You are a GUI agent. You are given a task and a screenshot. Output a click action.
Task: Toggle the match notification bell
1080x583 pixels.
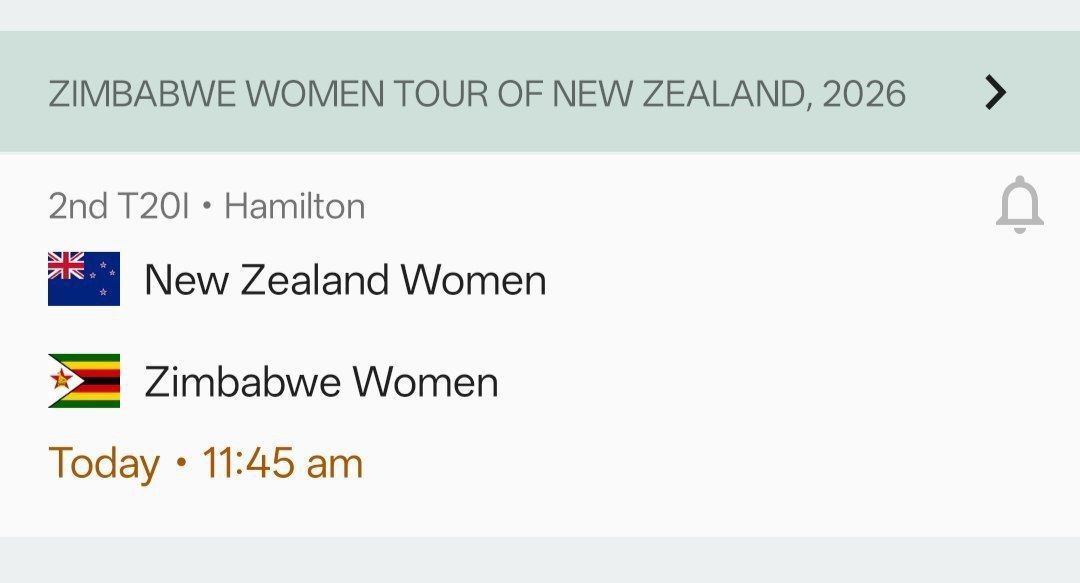click(x=1019, y=205)
